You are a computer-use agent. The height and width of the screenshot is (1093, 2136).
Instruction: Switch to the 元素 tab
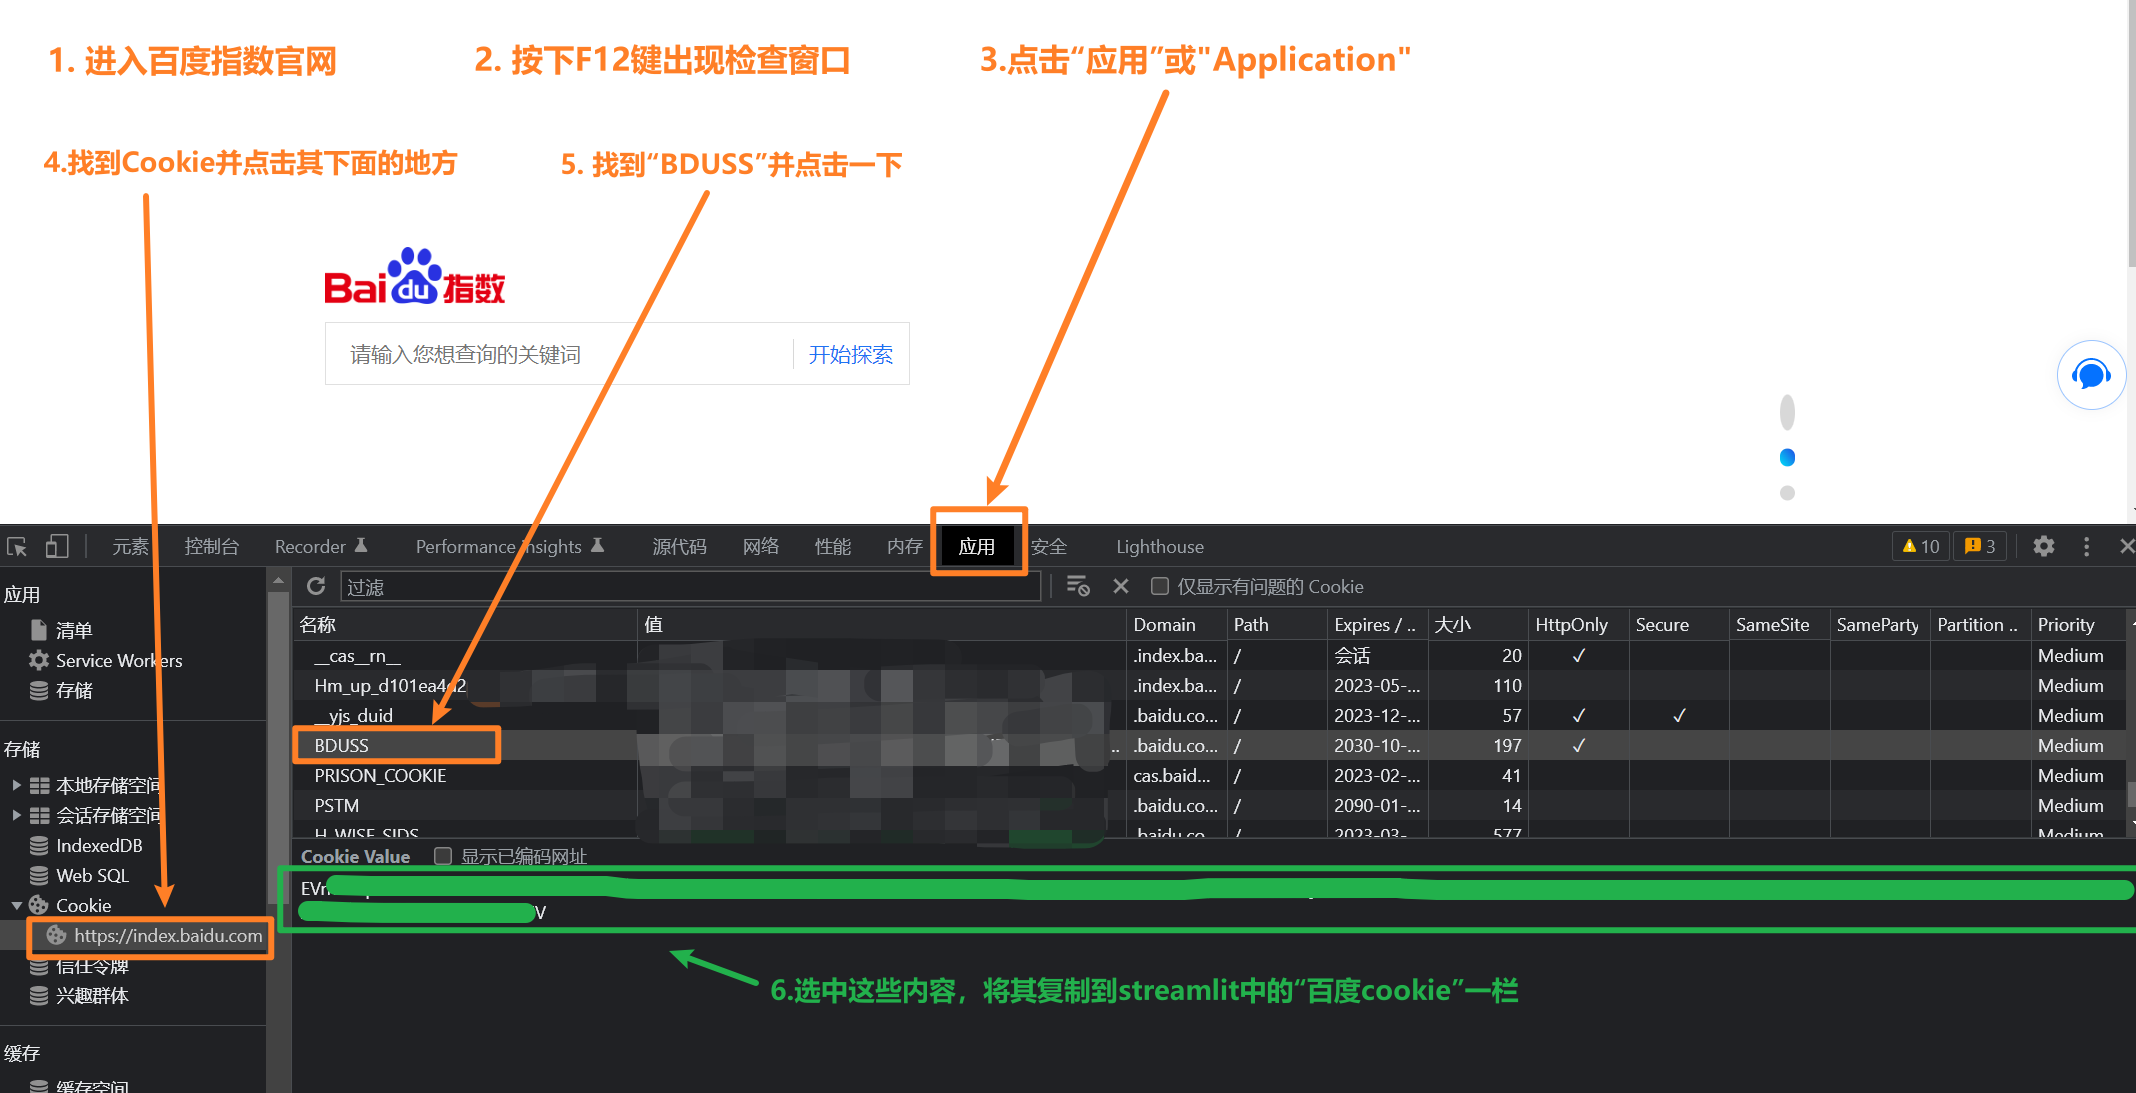[130, 546]
